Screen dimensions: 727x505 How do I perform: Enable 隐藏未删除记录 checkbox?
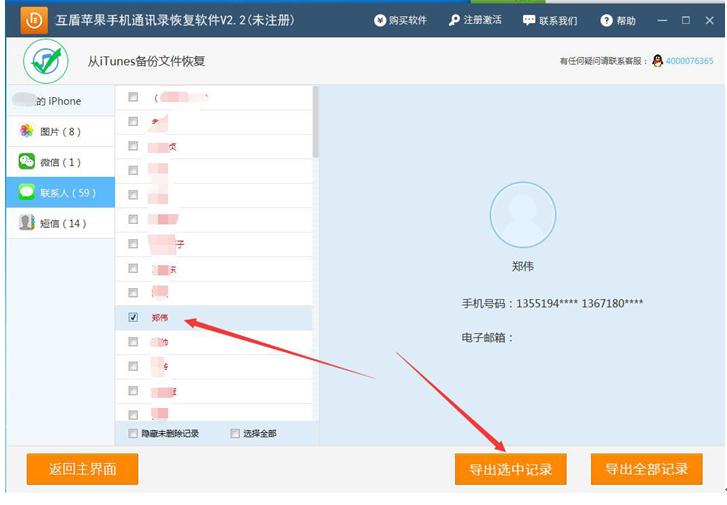[133, 433]
